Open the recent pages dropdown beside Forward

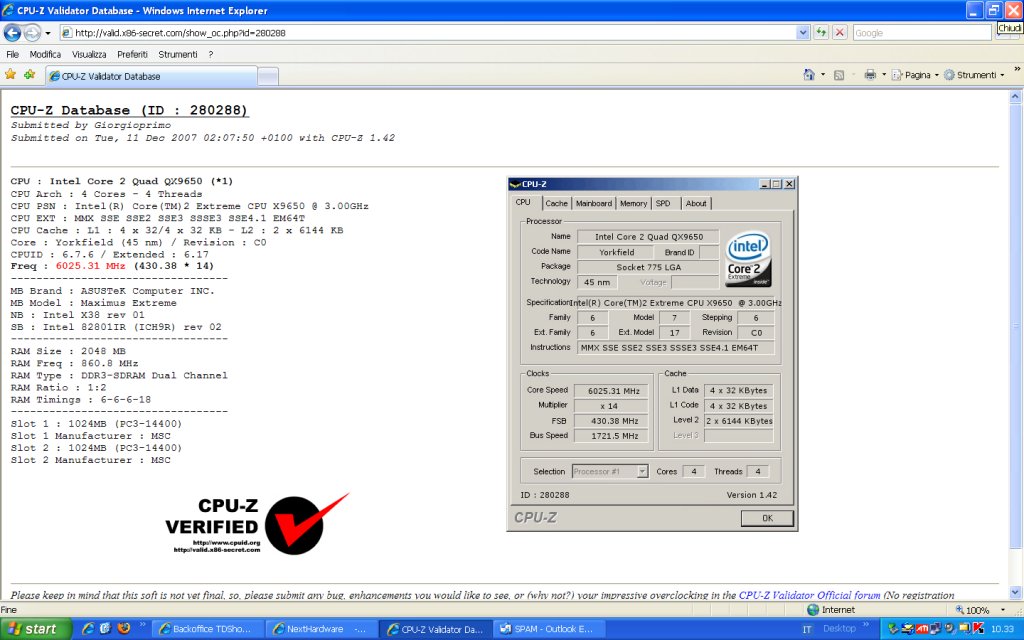(48, 33)
